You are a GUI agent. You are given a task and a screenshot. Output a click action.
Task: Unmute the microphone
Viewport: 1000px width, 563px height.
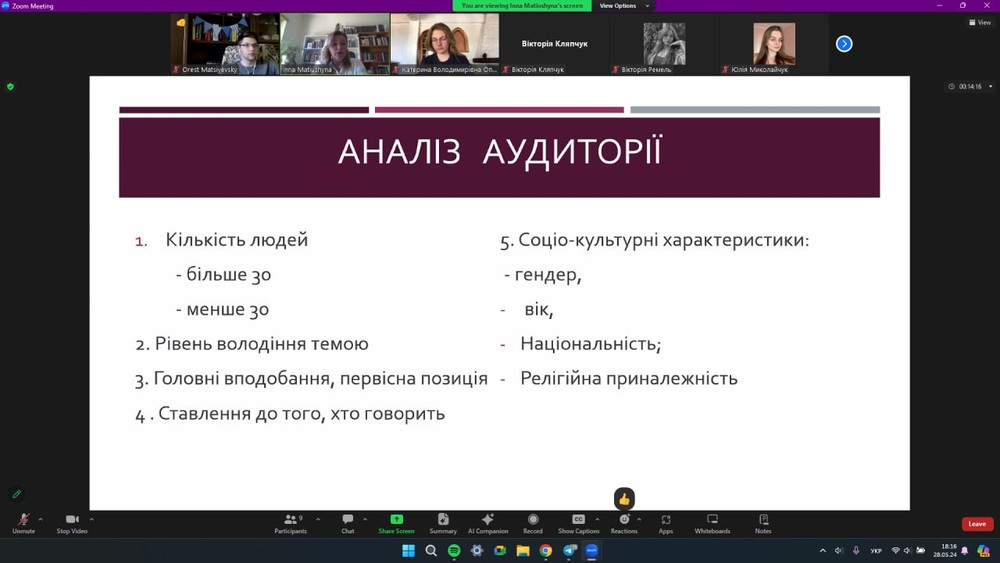point(24,523)
